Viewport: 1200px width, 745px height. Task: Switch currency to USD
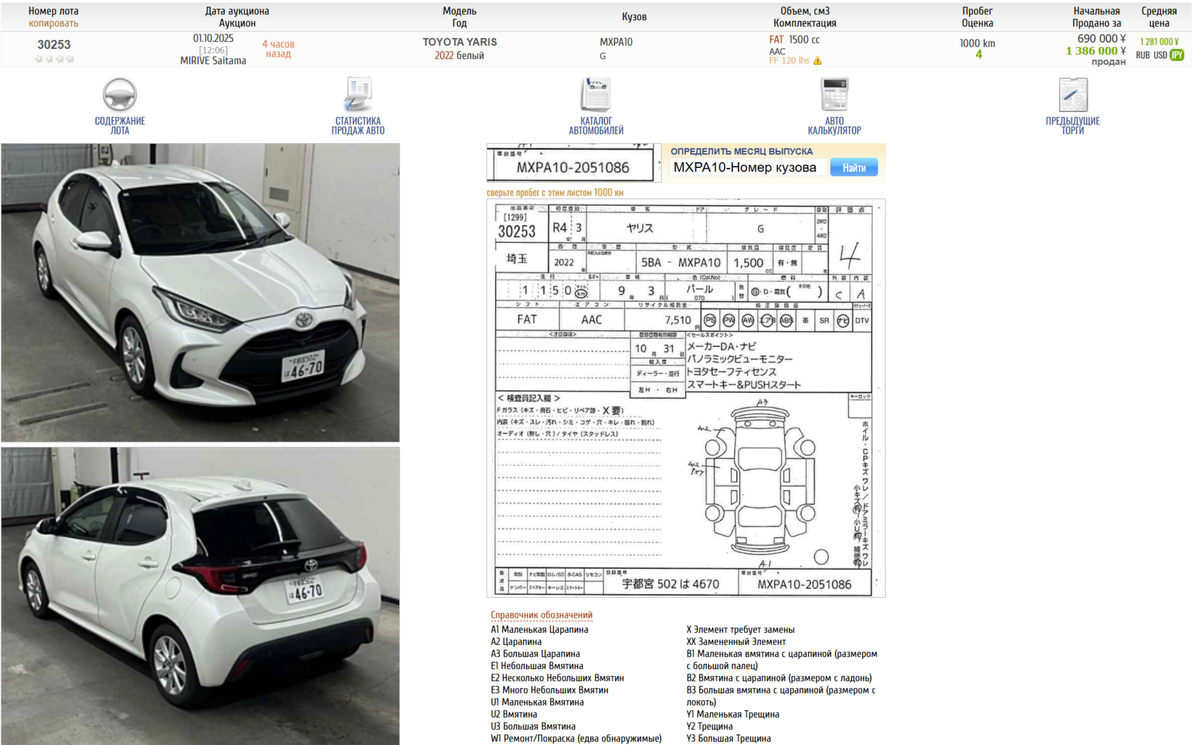(x=1160, y=55)
